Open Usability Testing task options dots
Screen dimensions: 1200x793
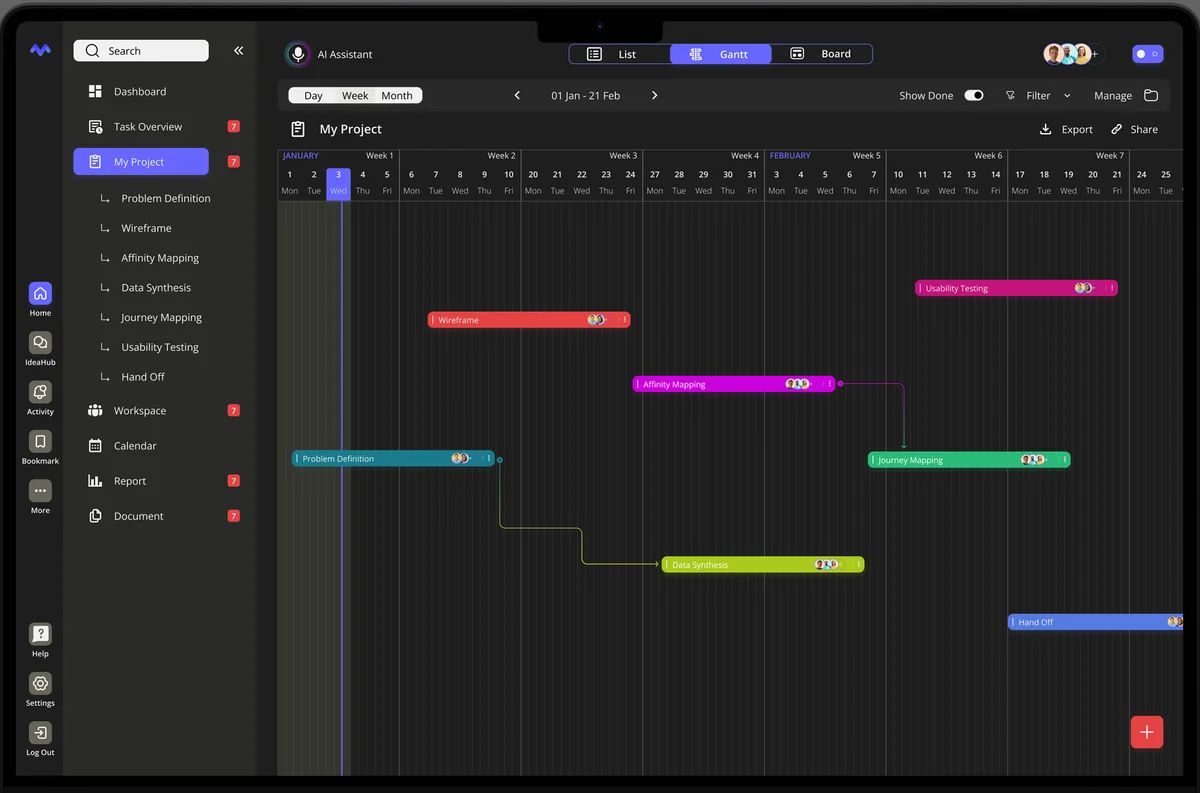coord(1112,288)
